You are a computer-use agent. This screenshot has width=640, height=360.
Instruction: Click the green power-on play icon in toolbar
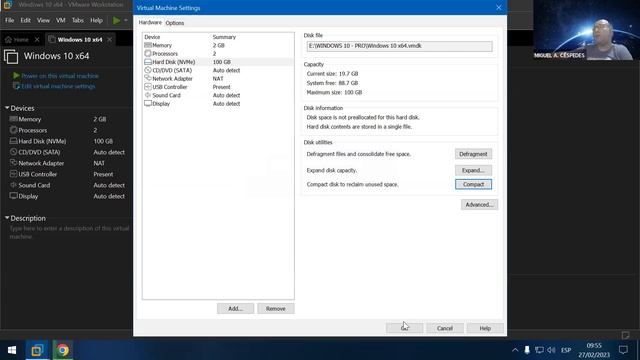click(x=117, y=20)
